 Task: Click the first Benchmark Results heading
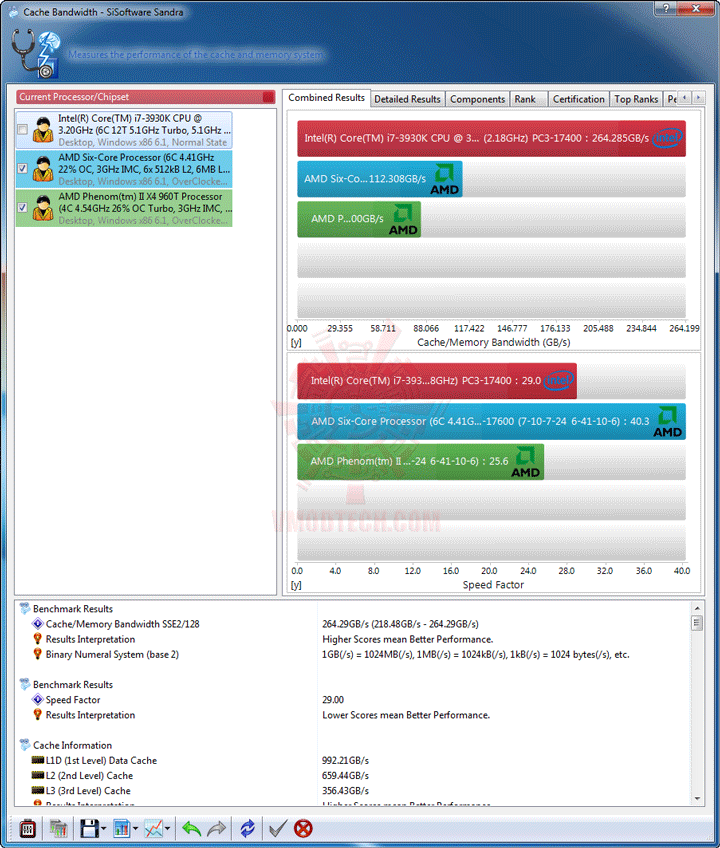coord(73,608)
